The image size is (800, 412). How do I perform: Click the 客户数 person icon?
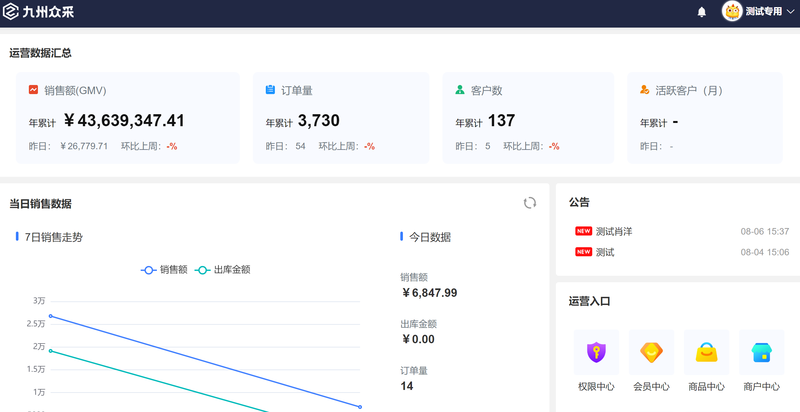coord(460,90)
